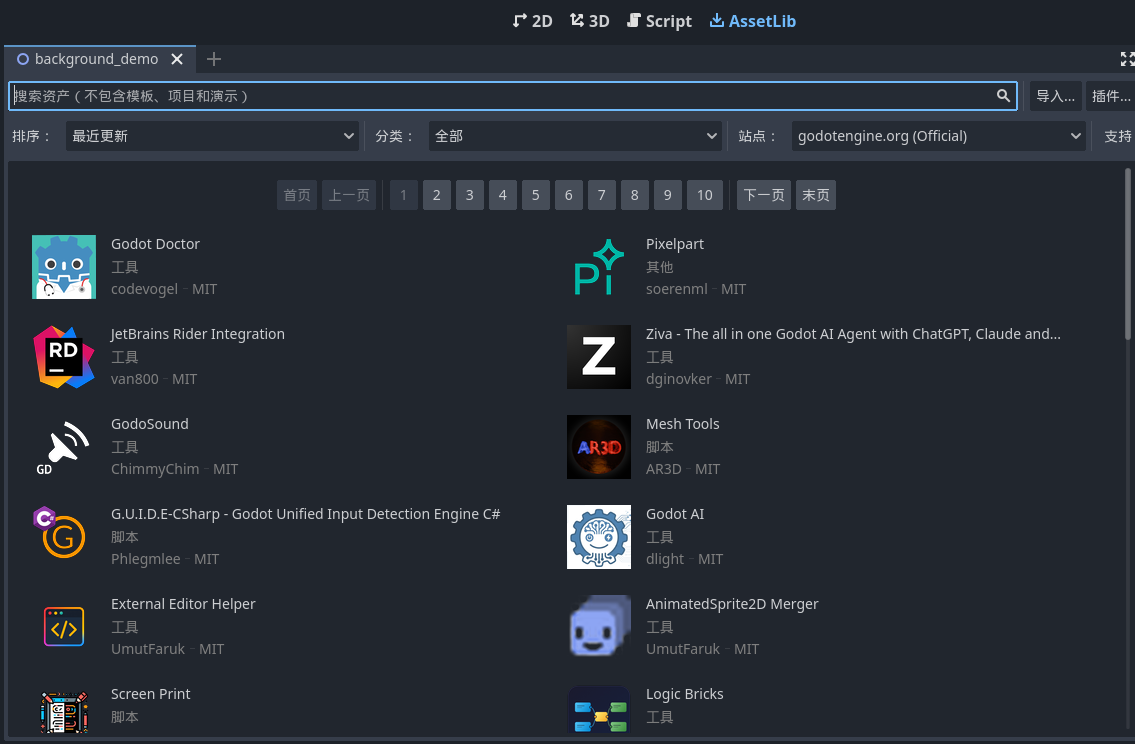Go to page 3
This screenshot has width=1135, height=744.
tap(470, 195)
